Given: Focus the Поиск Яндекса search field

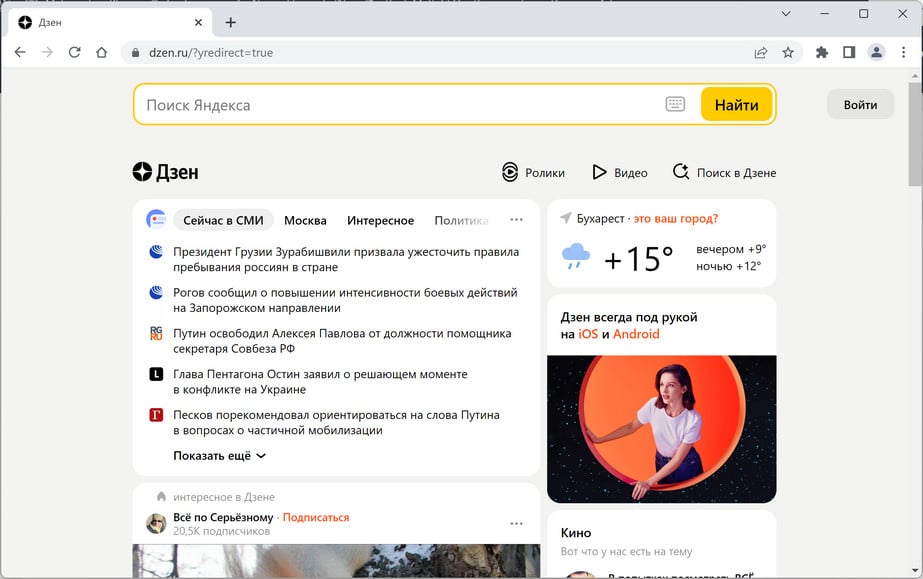Looking at the screenshot, I should coord(400,105).
